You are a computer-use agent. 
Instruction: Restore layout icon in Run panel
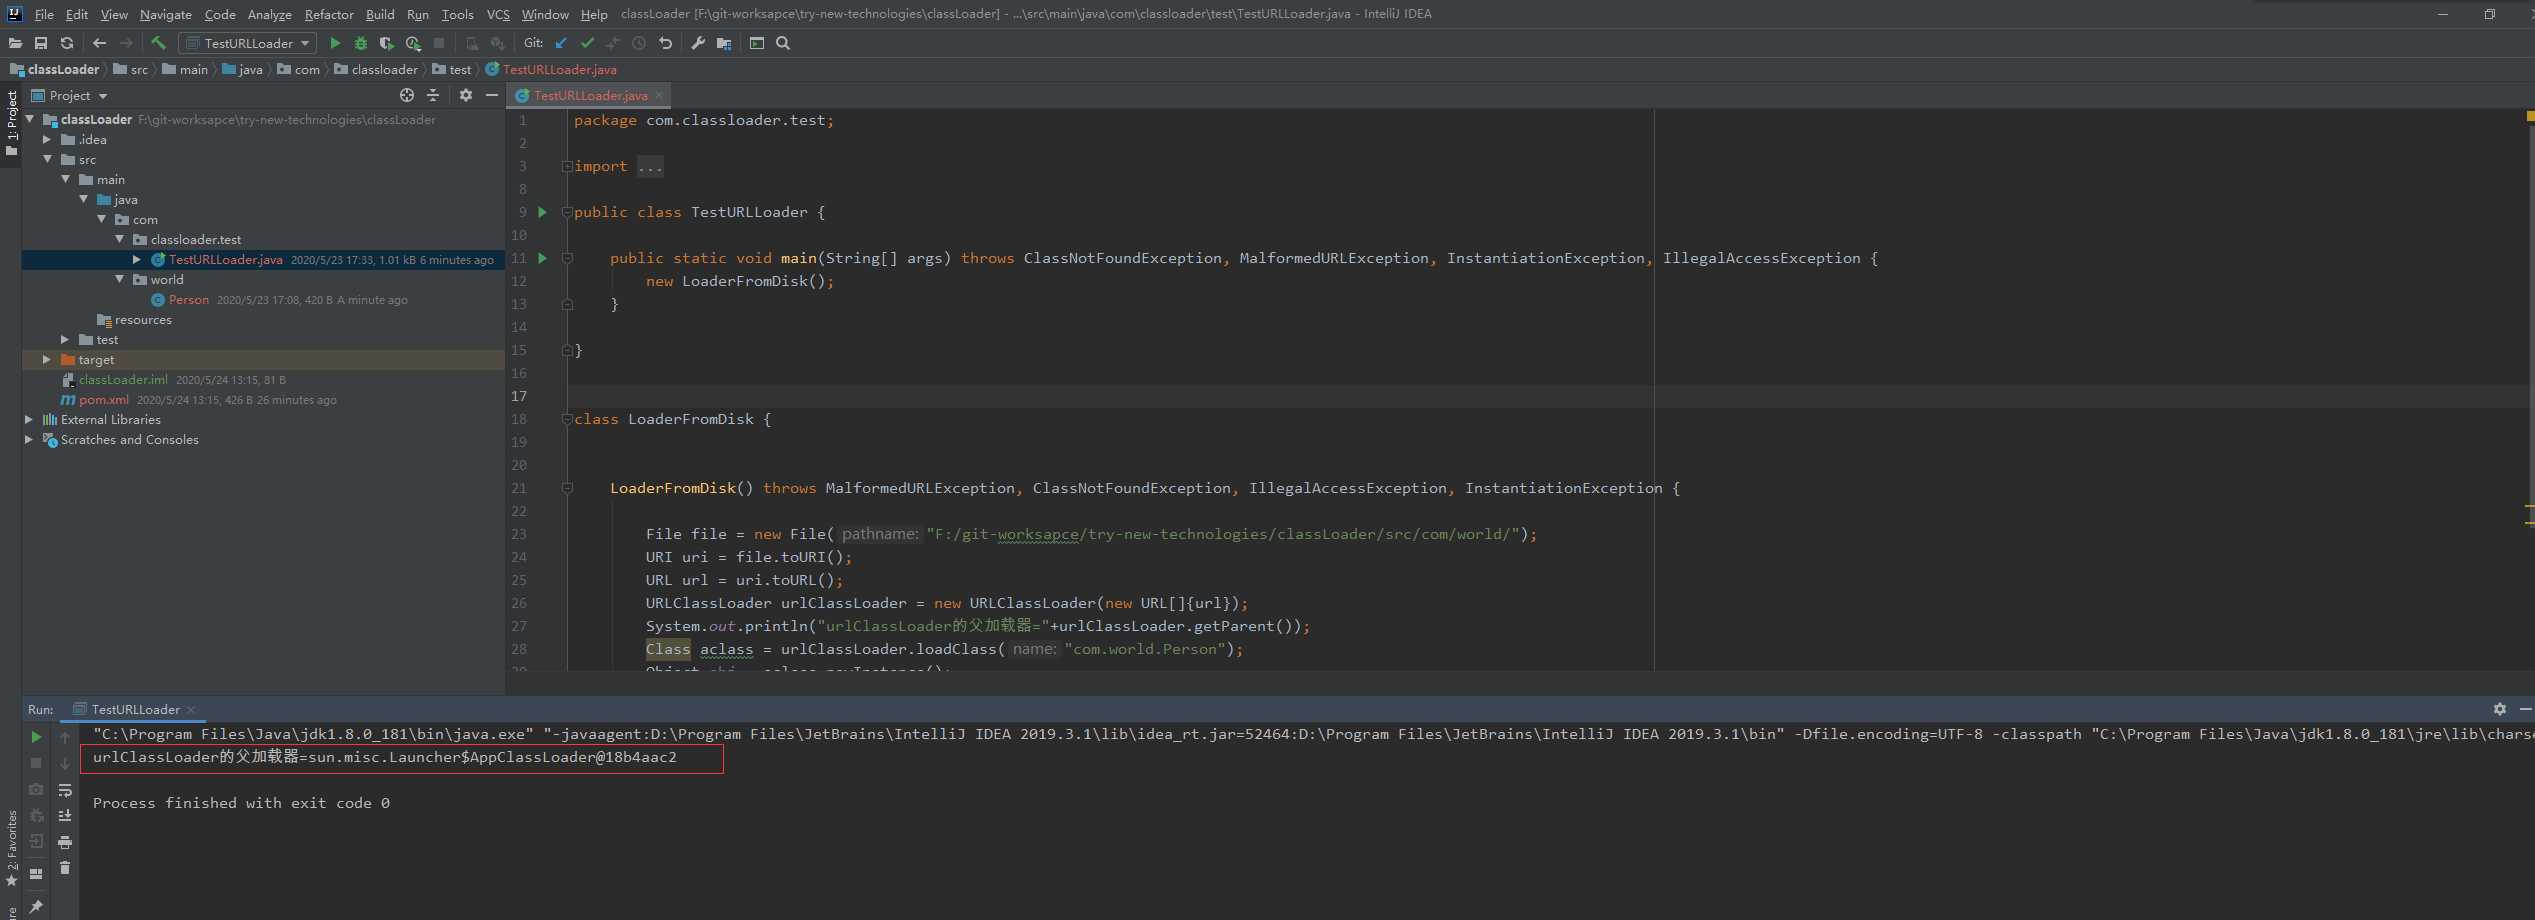tap(36, 873)
